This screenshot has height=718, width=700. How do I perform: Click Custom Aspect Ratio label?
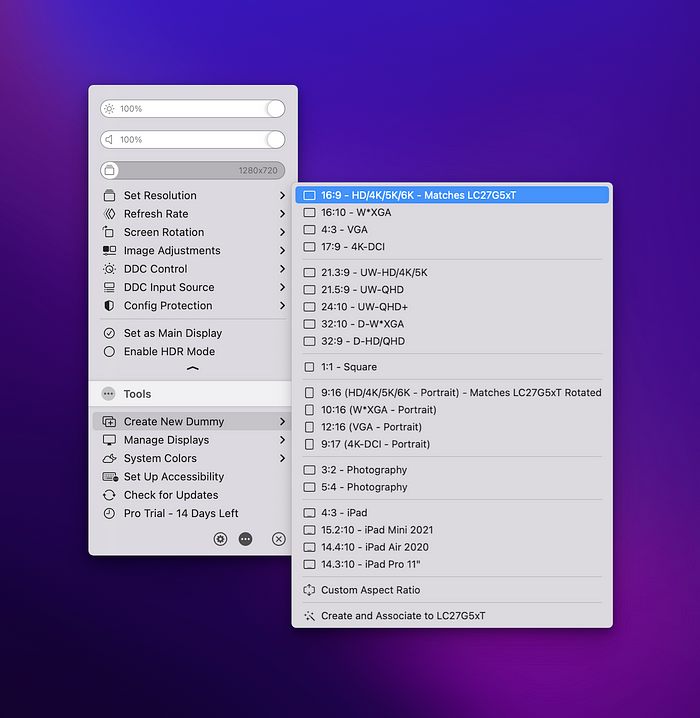pyautogui.click(x=370, y=590)
